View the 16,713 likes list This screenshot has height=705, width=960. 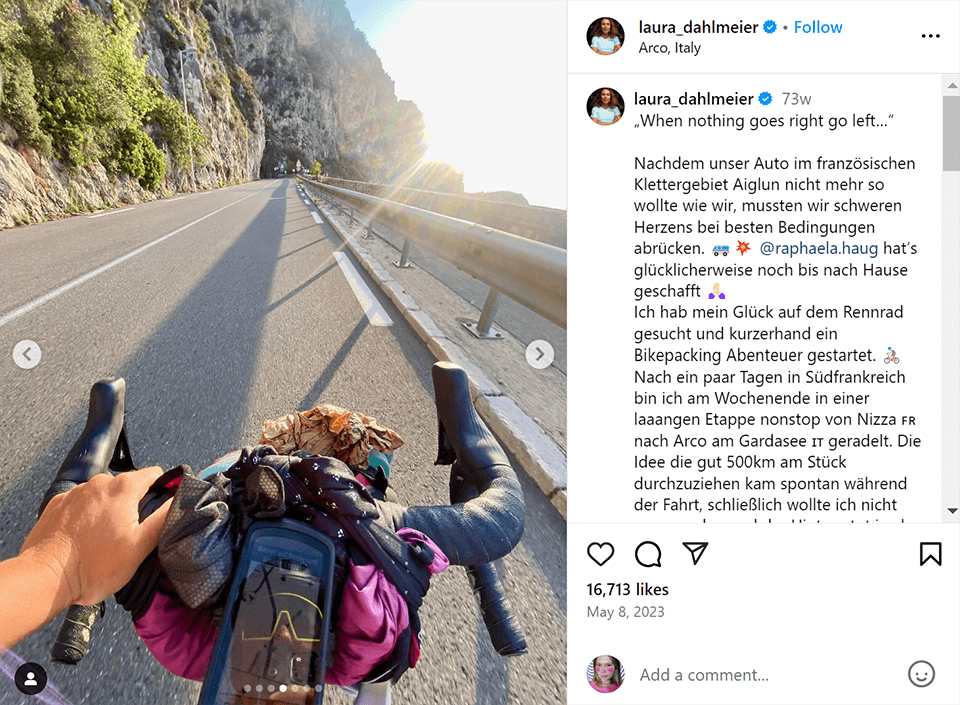point(627,589)
